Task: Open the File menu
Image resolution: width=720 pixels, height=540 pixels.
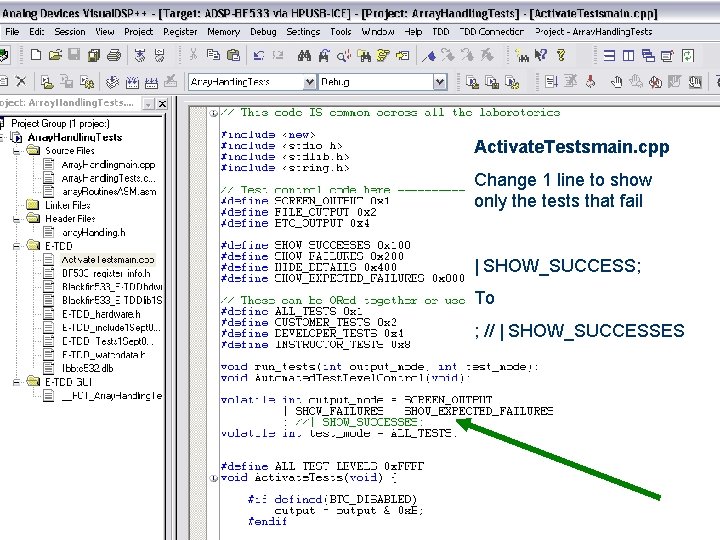Action: [12, 32]
